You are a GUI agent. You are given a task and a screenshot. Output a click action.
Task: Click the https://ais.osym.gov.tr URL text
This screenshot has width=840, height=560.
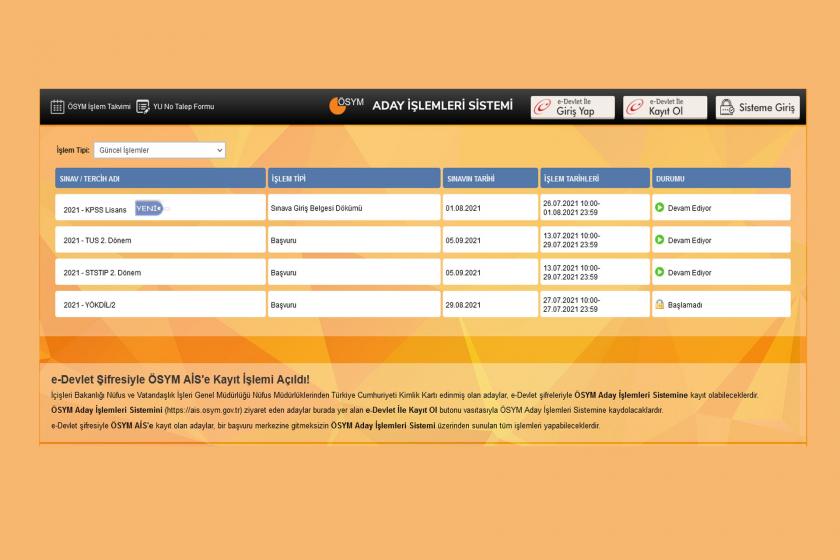203,410
